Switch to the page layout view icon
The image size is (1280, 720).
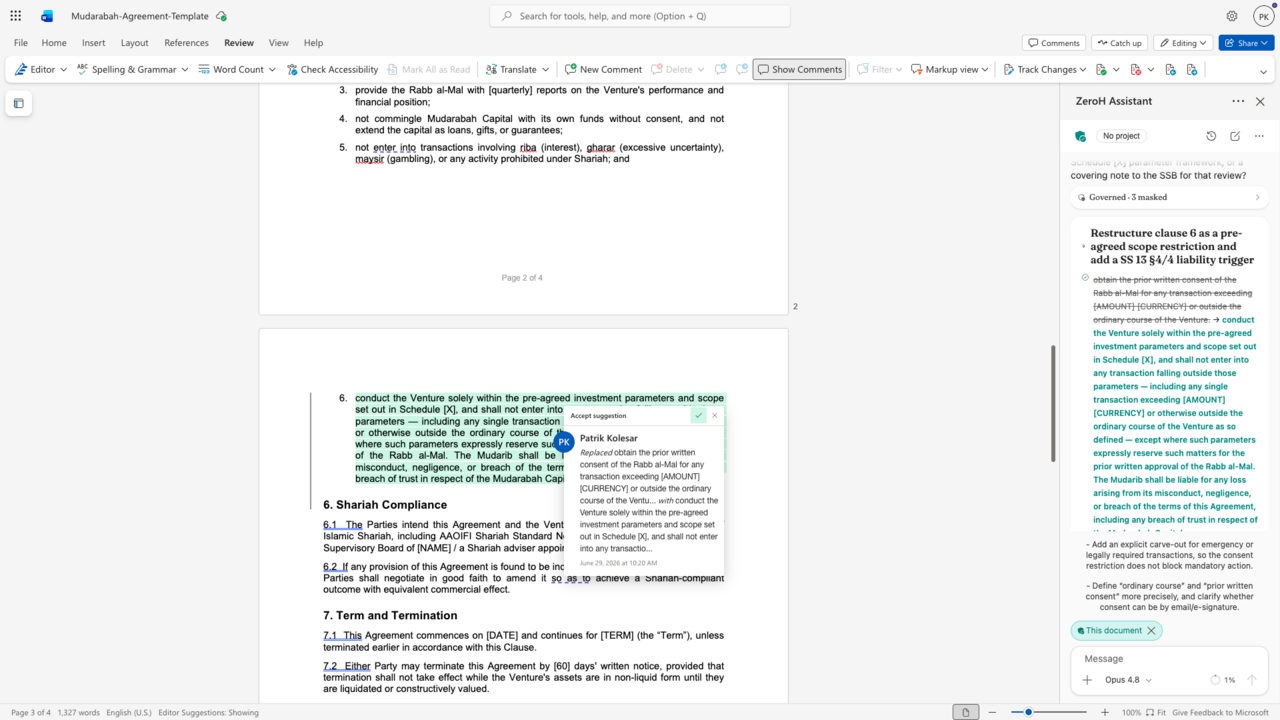click(x=965, y=712)
